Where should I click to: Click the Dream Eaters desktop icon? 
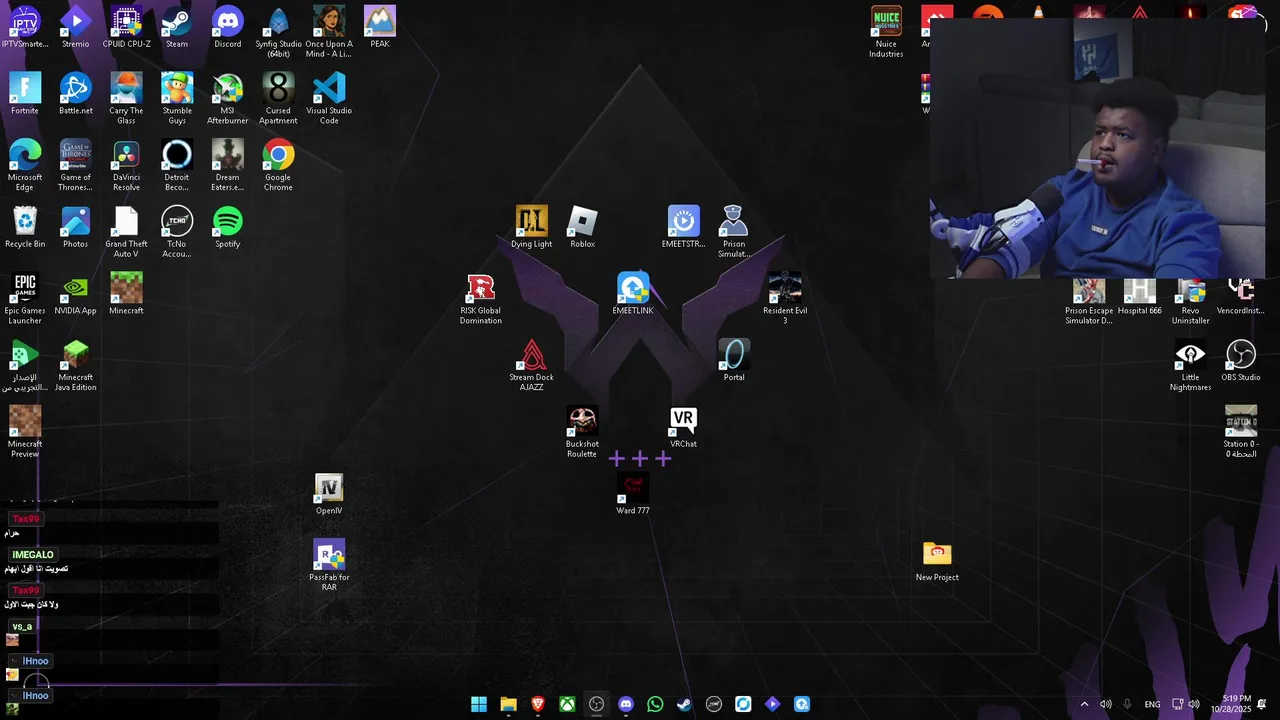click(228, 165)
